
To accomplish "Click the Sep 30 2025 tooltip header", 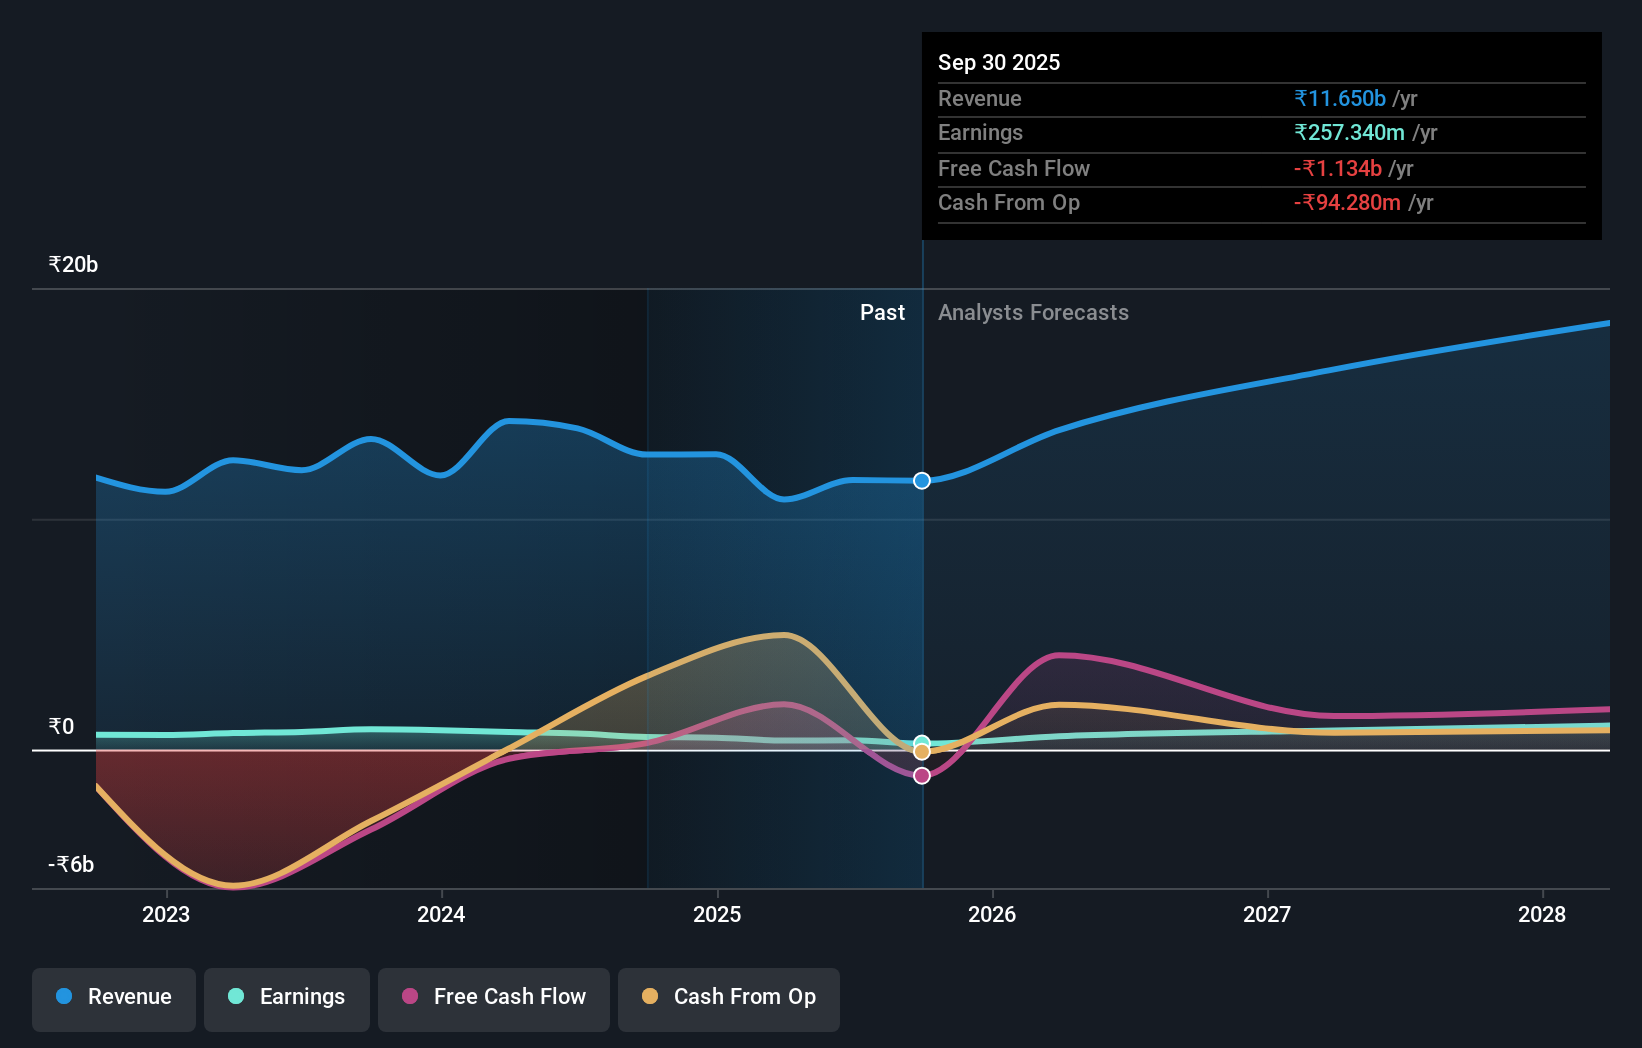I will [998, 62].
